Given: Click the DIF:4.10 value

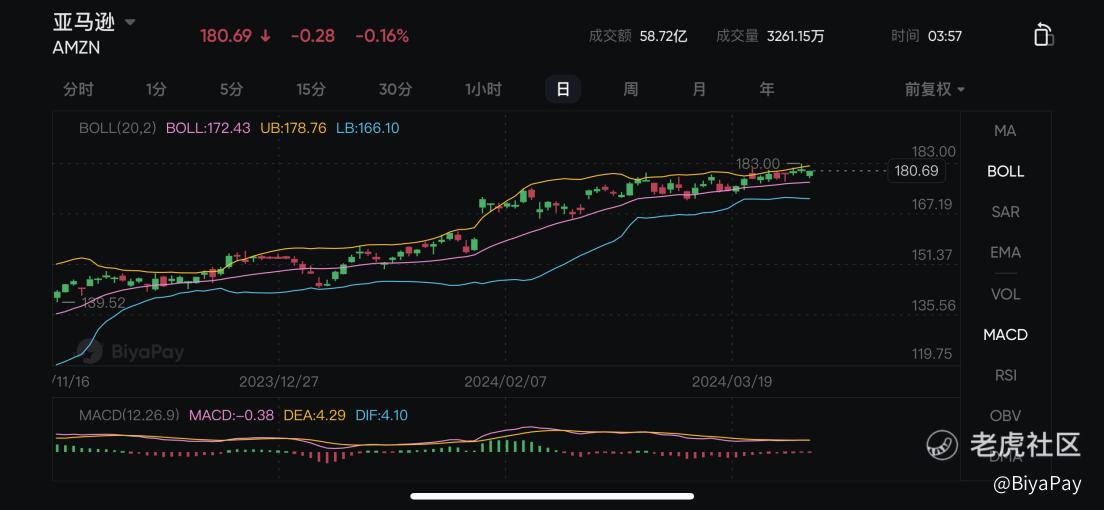Looking at the screenshot, I should [x=381, y=415].
